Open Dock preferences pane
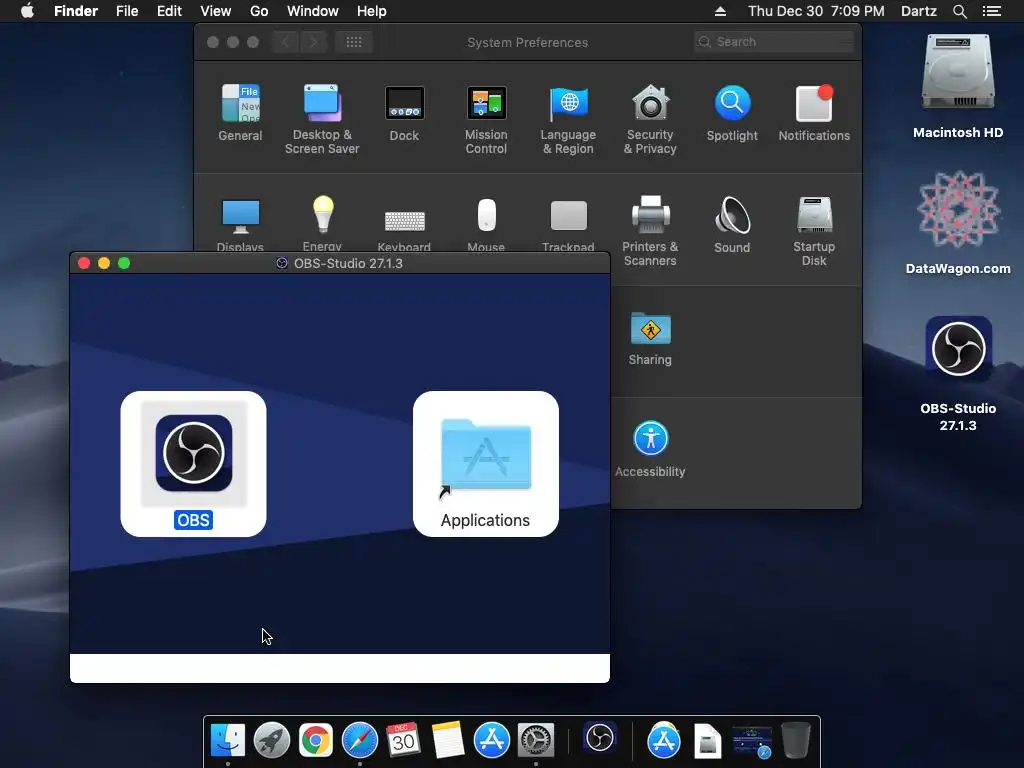 click(x=404, y=113)
